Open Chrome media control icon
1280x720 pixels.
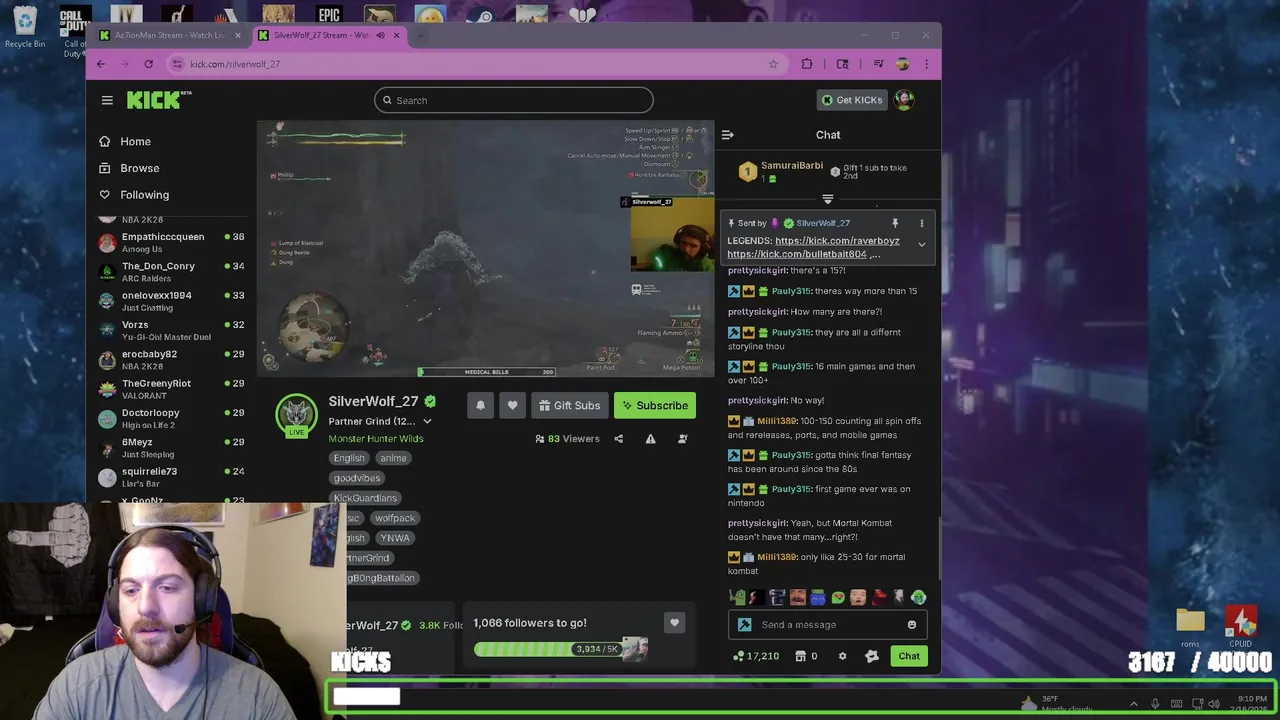click(x=878, y=64)
